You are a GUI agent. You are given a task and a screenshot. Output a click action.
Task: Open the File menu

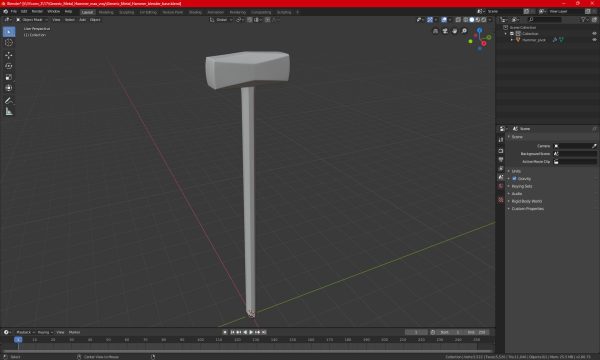point(14,11)
